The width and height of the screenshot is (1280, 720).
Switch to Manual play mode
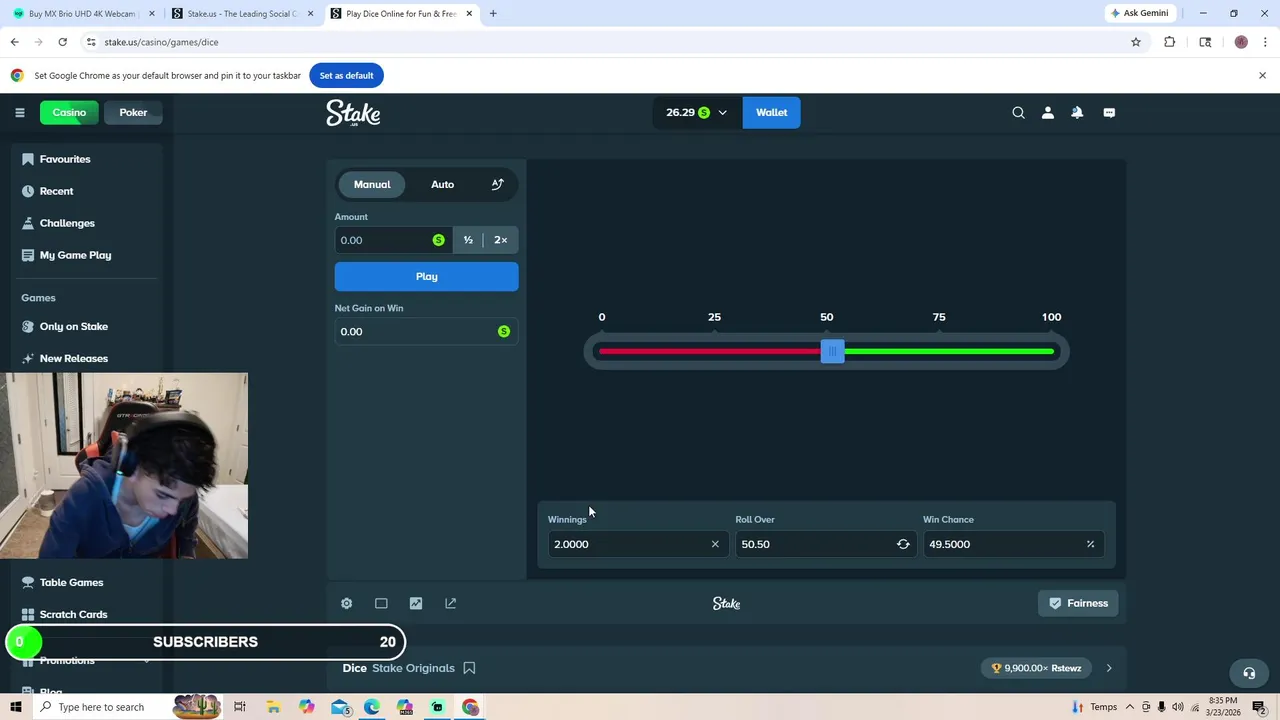[372, 184]
